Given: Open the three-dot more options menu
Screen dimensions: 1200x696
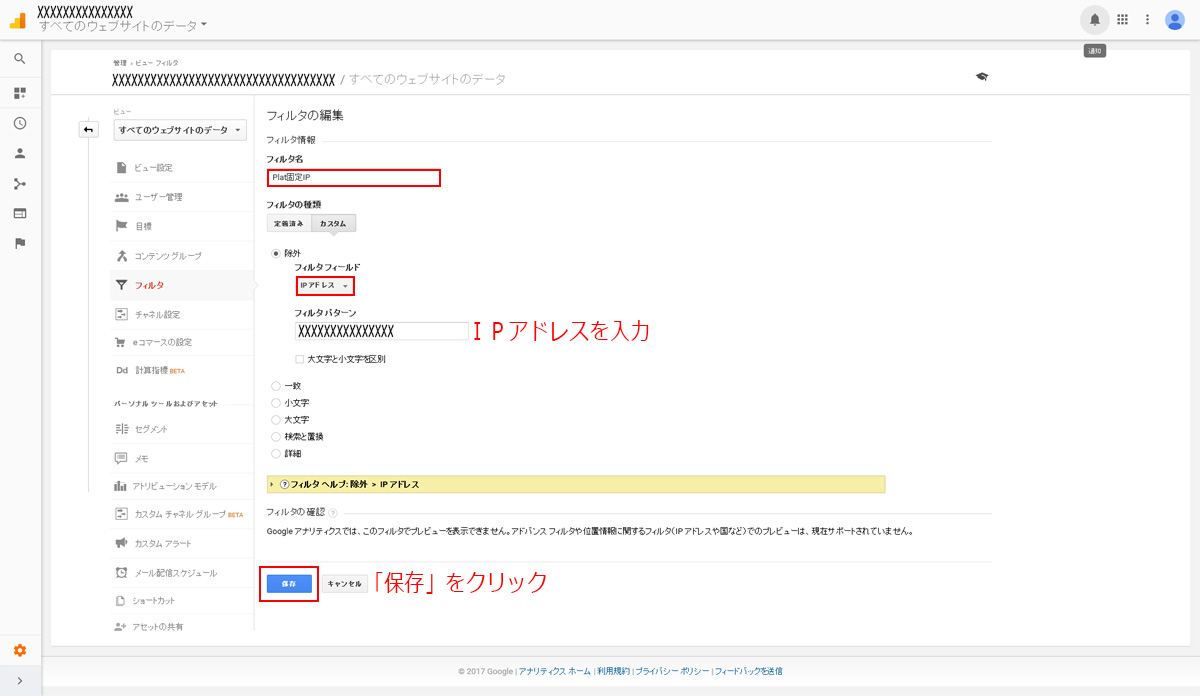Looking at the screenshot, I should pyautogui.click(x=1148, y=19).
